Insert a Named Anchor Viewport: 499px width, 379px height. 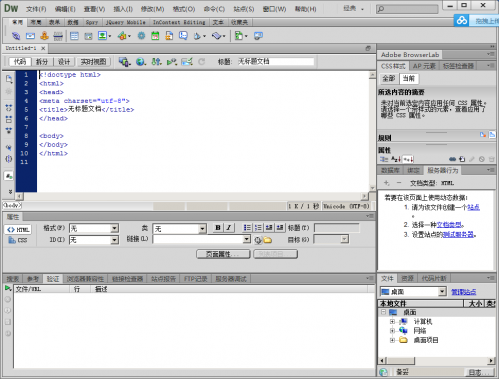click(44, 36)
